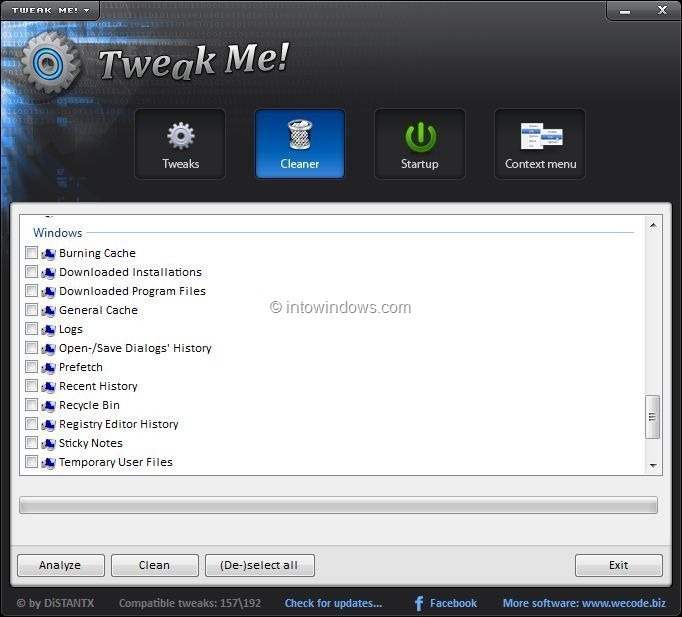Click the Registry Editor History item icon
The height and width of the screenshot is (617, 682).
tap(49, 424)
